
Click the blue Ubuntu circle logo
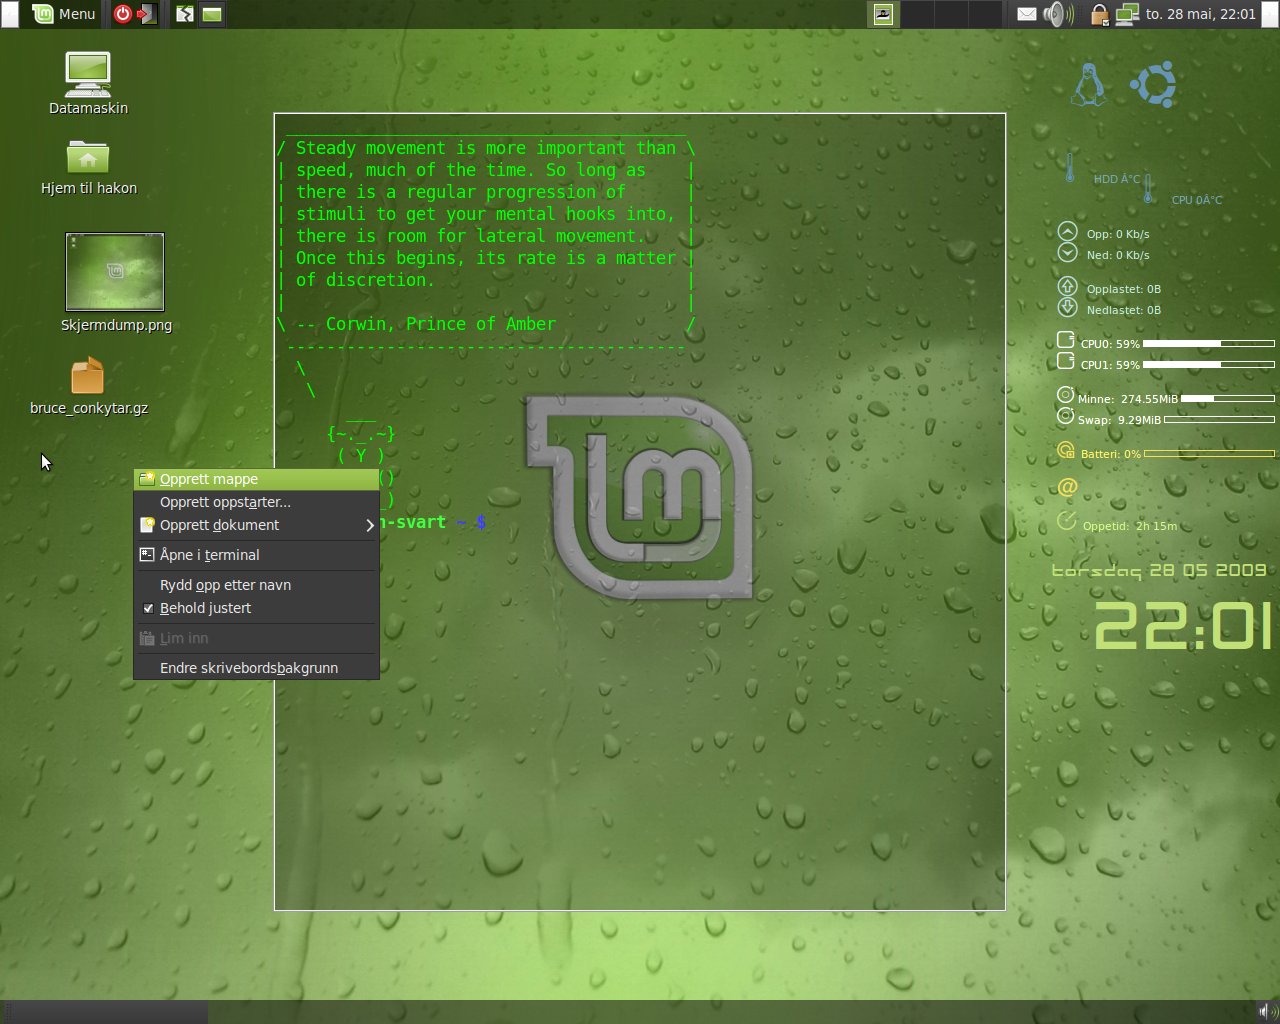pos(1153,85)
